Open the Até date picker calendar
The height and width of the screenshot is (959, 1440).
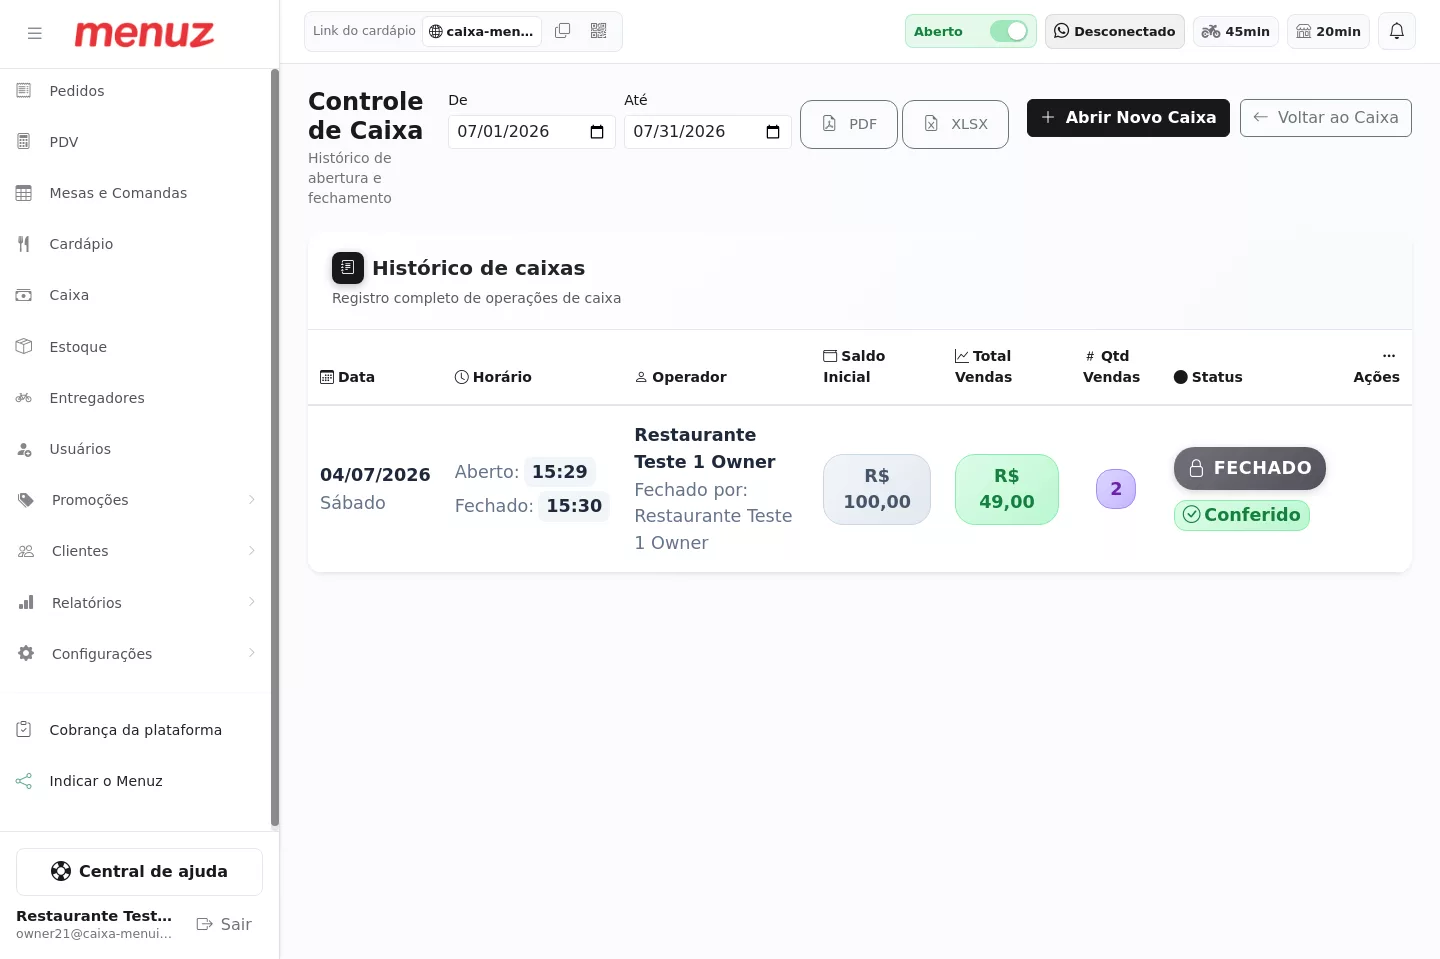(x=773, y=132)
